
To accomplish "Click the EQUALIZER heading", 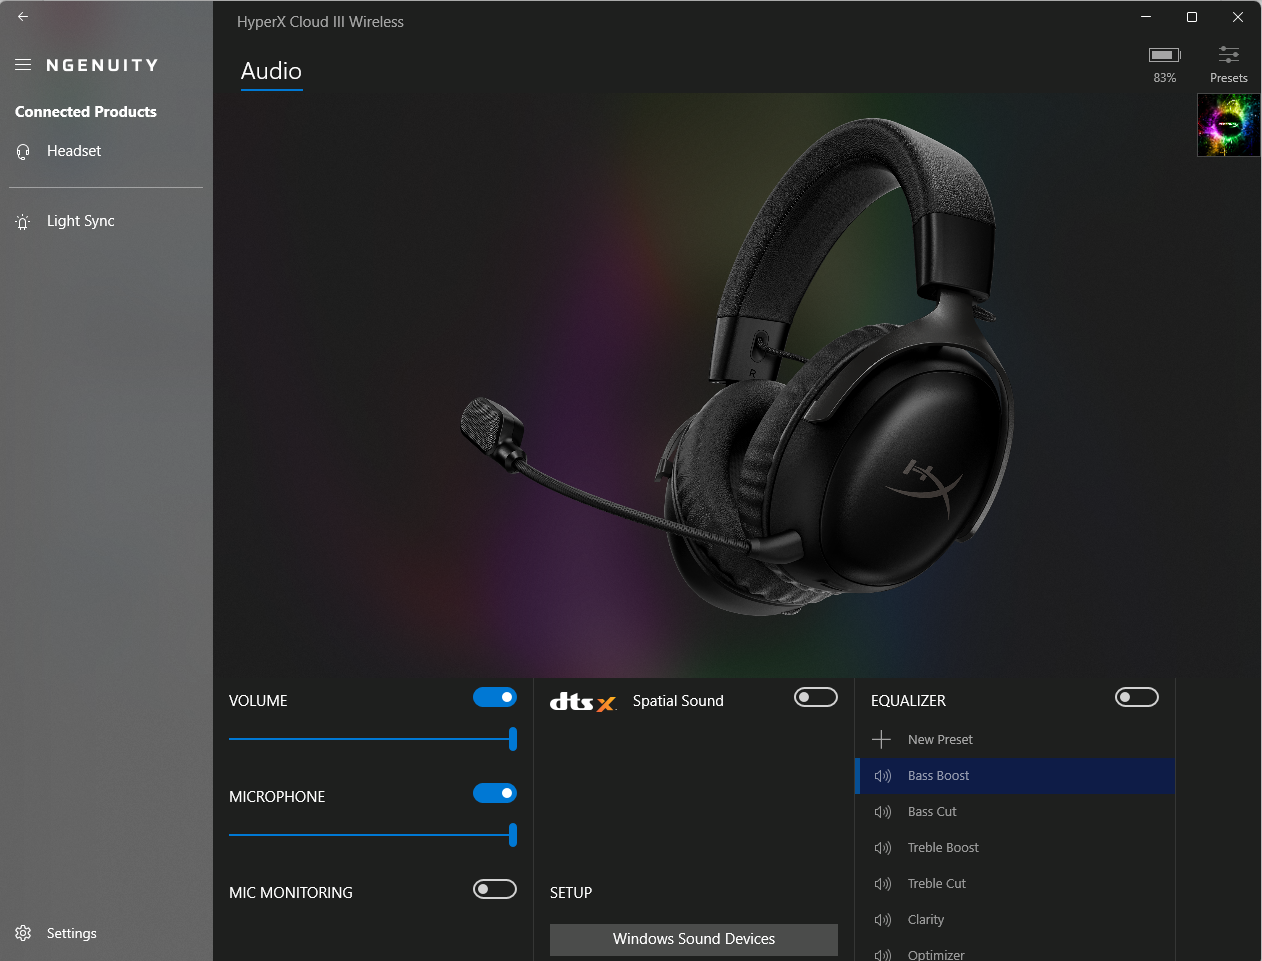I will coord(908,701).
